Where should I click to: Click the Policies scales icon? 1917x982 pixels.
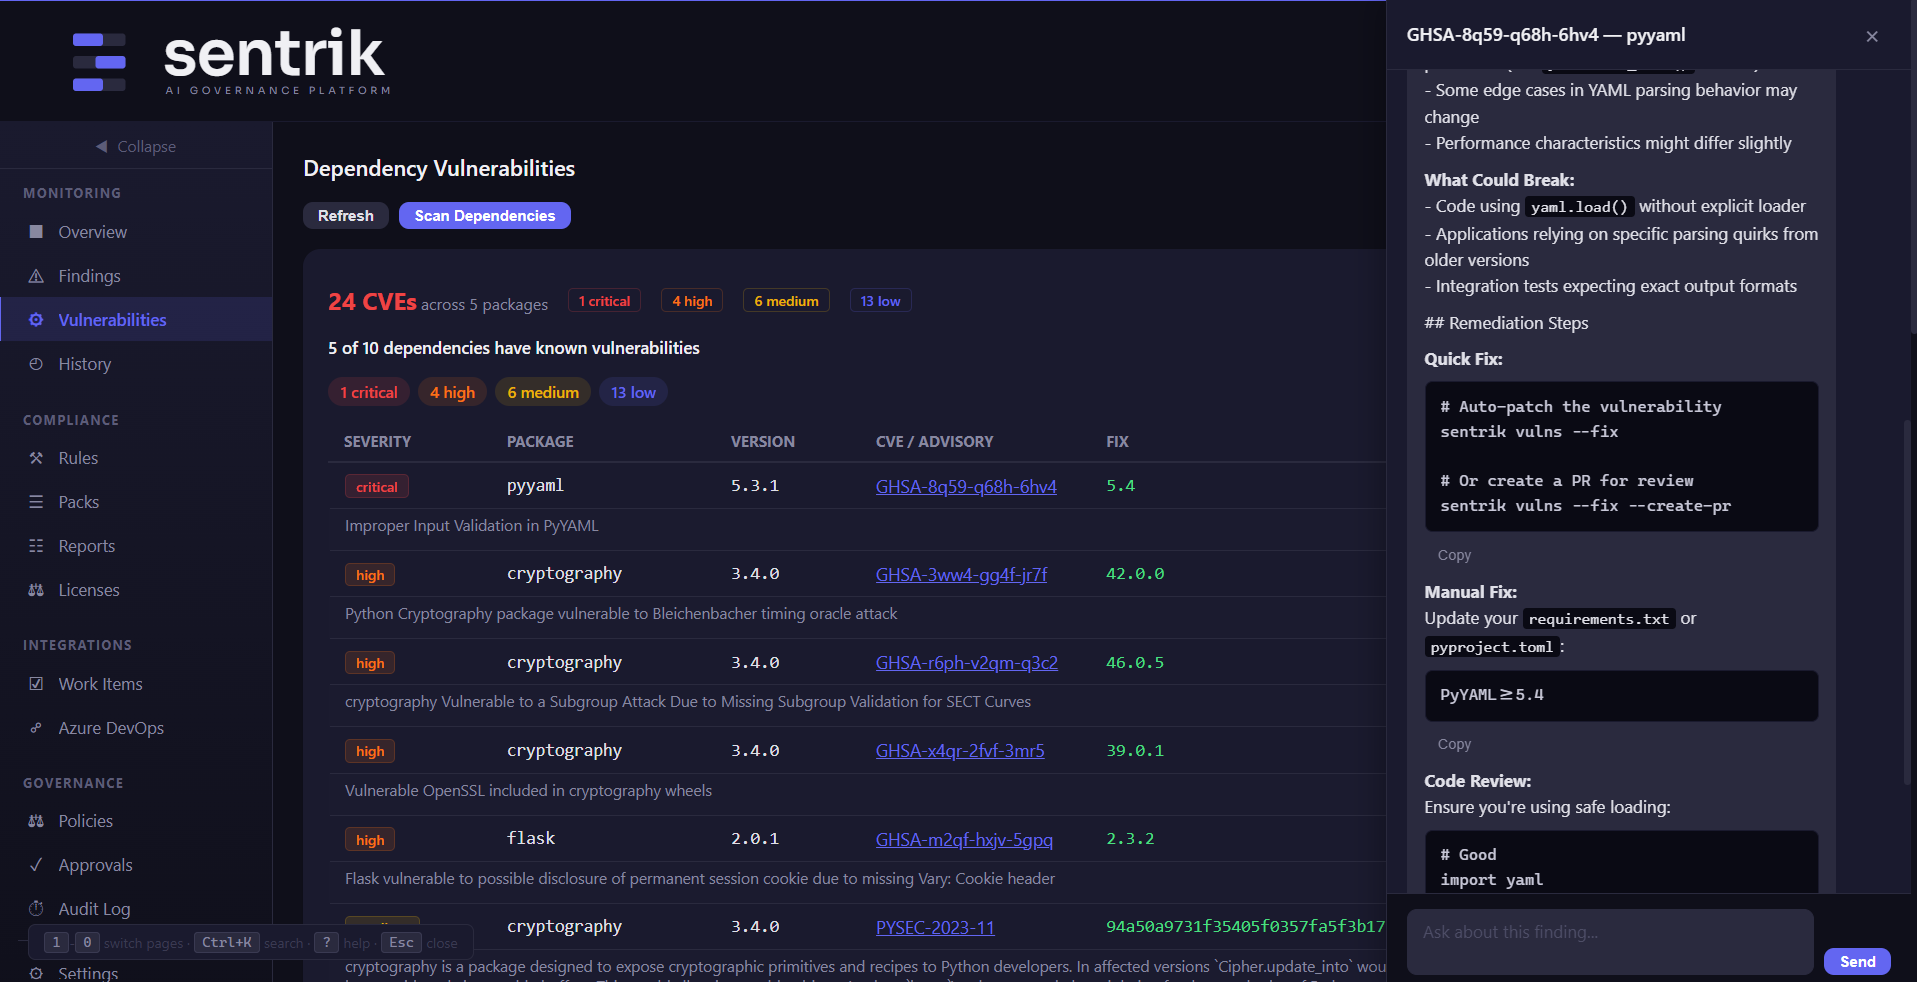pyautogui.click(x=36, y=821)
